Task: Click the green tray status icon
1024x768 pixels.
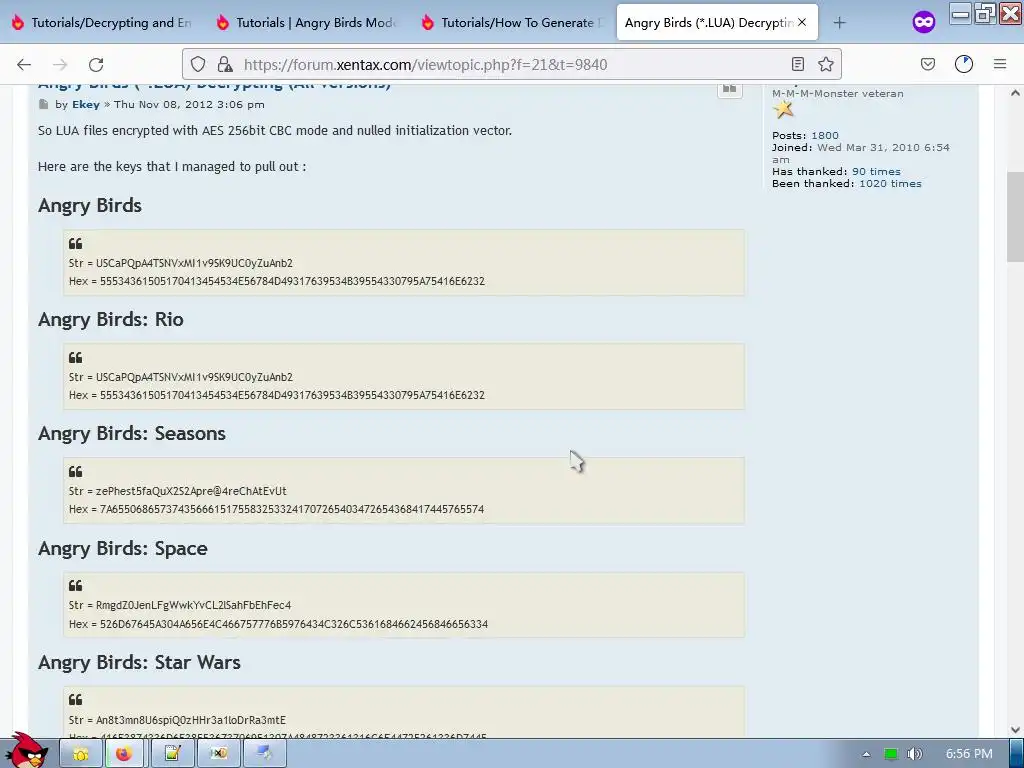Action: pyautogui.click(x=891, y=754)
